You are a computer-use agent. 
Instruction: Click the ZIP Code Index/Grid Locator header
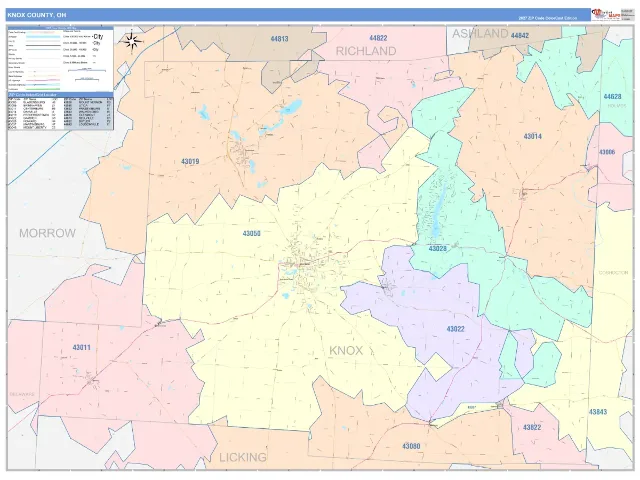(60, 94)
